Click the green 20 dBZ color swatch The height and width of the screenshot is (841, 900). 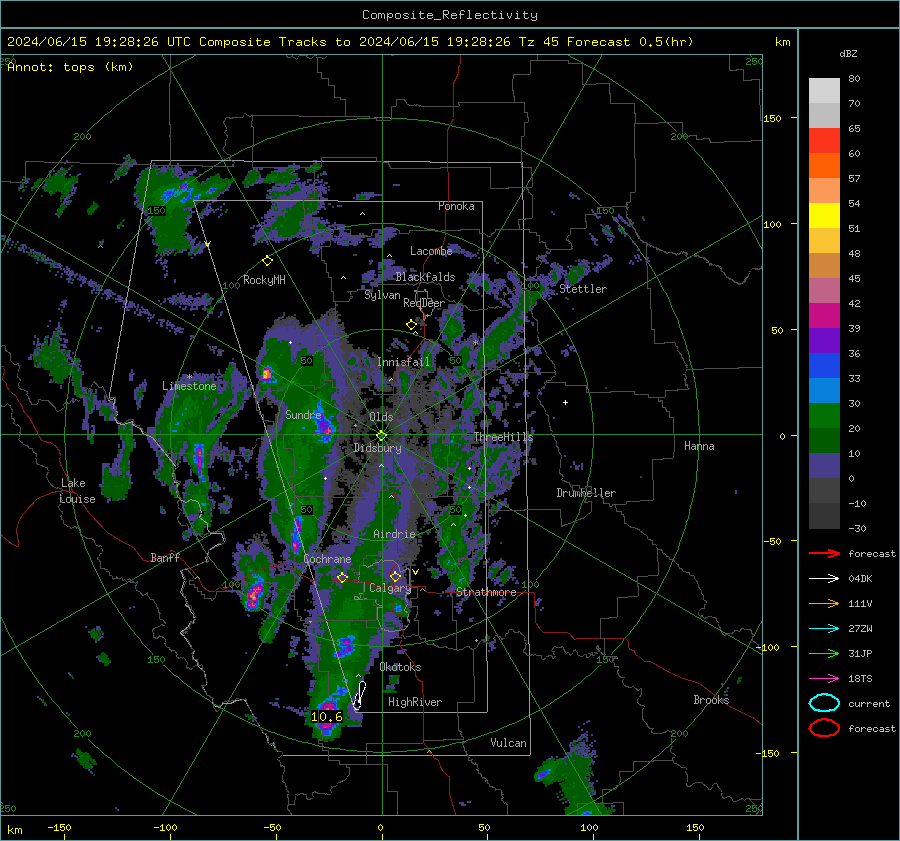pyautogui.click(x=824, y=416)
